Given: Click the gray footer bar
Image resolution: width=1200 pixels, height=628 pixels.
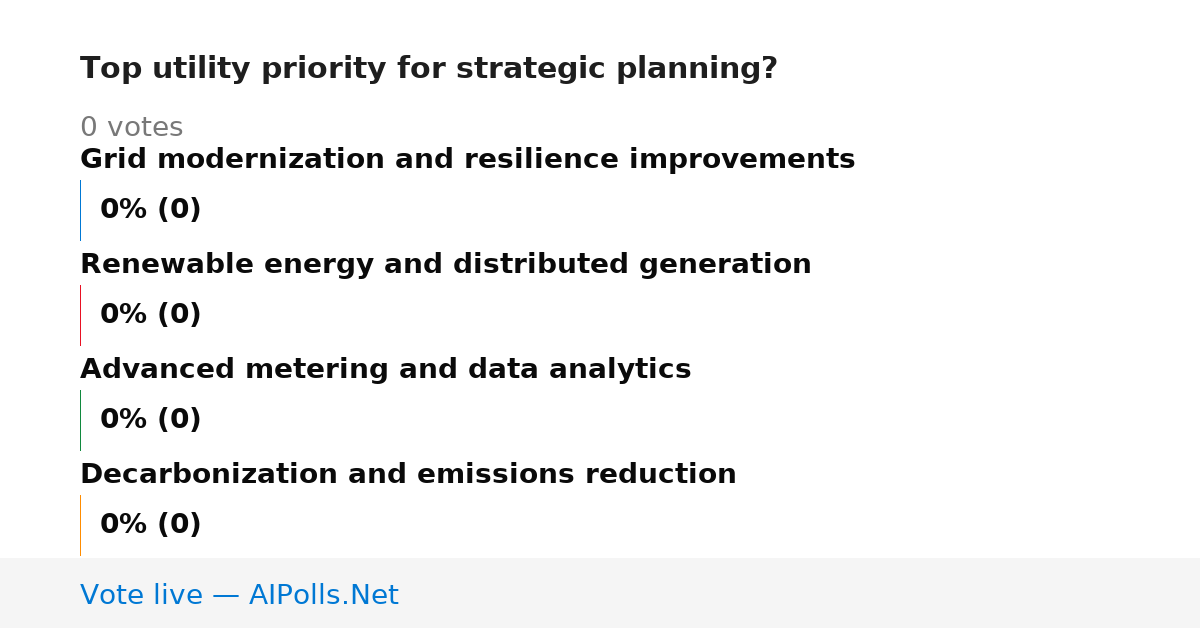Looking at the screenshot, I should pos(600,593).
